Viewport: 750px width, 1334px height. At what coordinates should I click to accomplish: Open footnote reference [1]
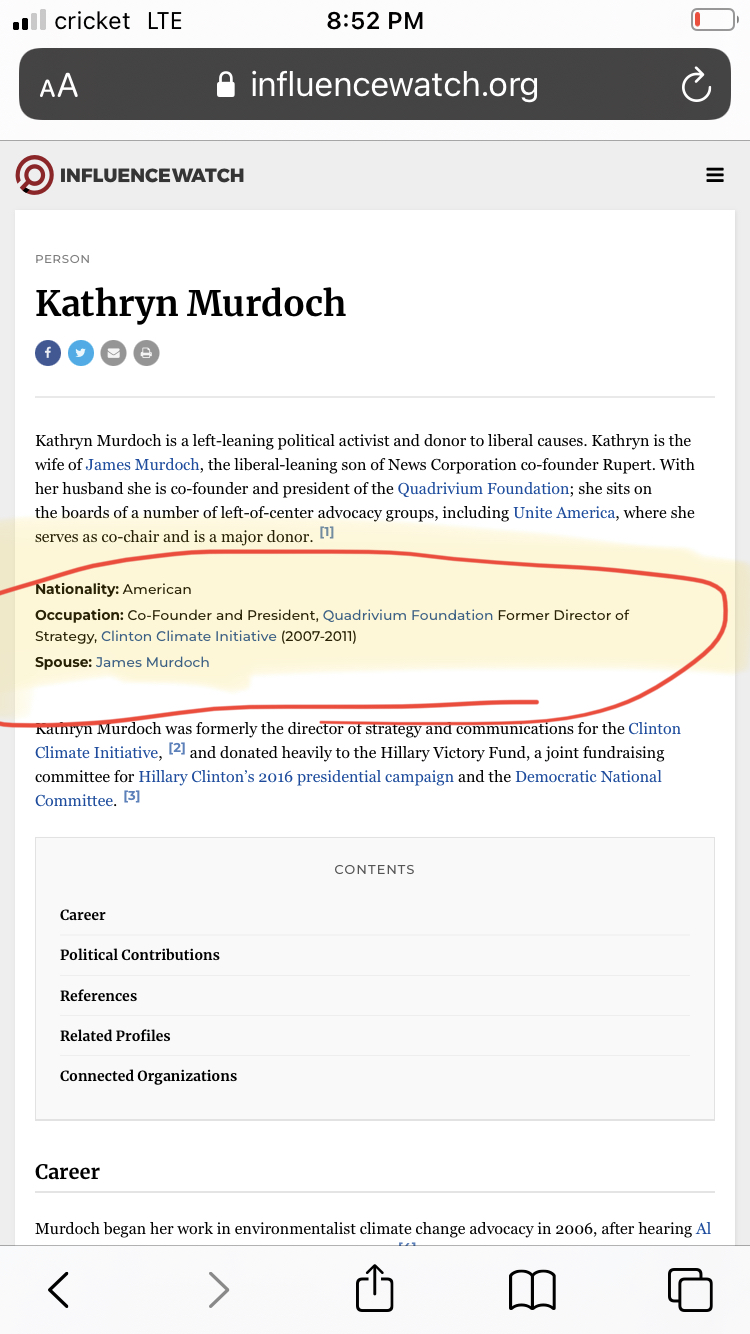326,533
